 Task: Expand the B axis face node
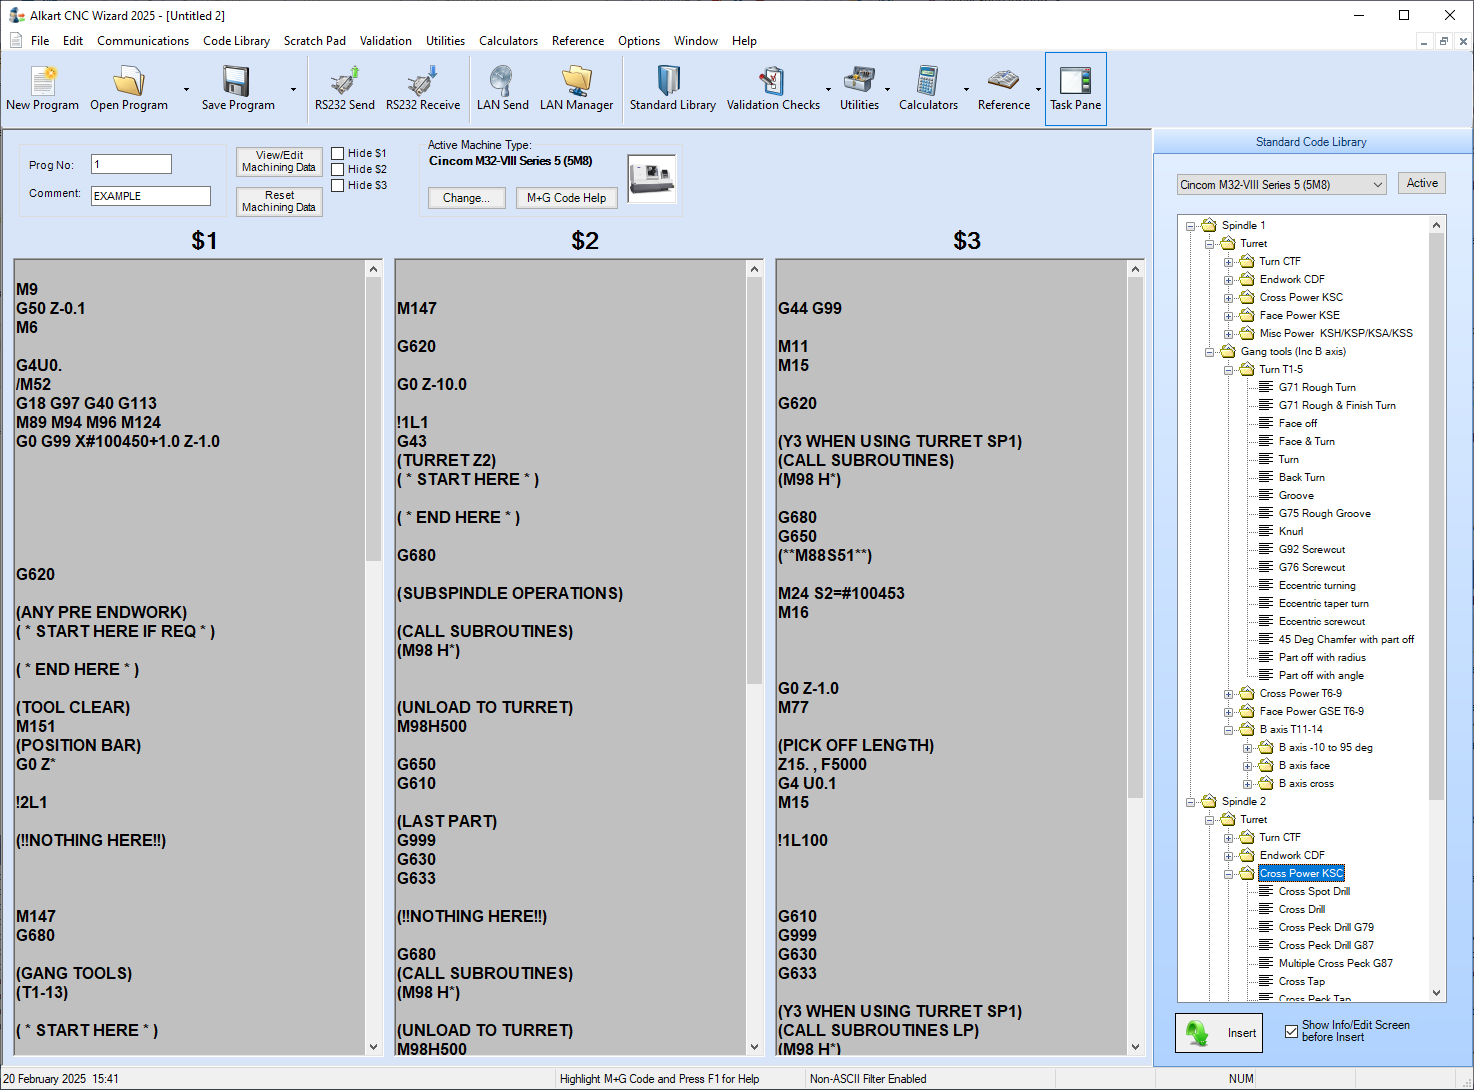pyautogui.click(x=1247, y=766)
